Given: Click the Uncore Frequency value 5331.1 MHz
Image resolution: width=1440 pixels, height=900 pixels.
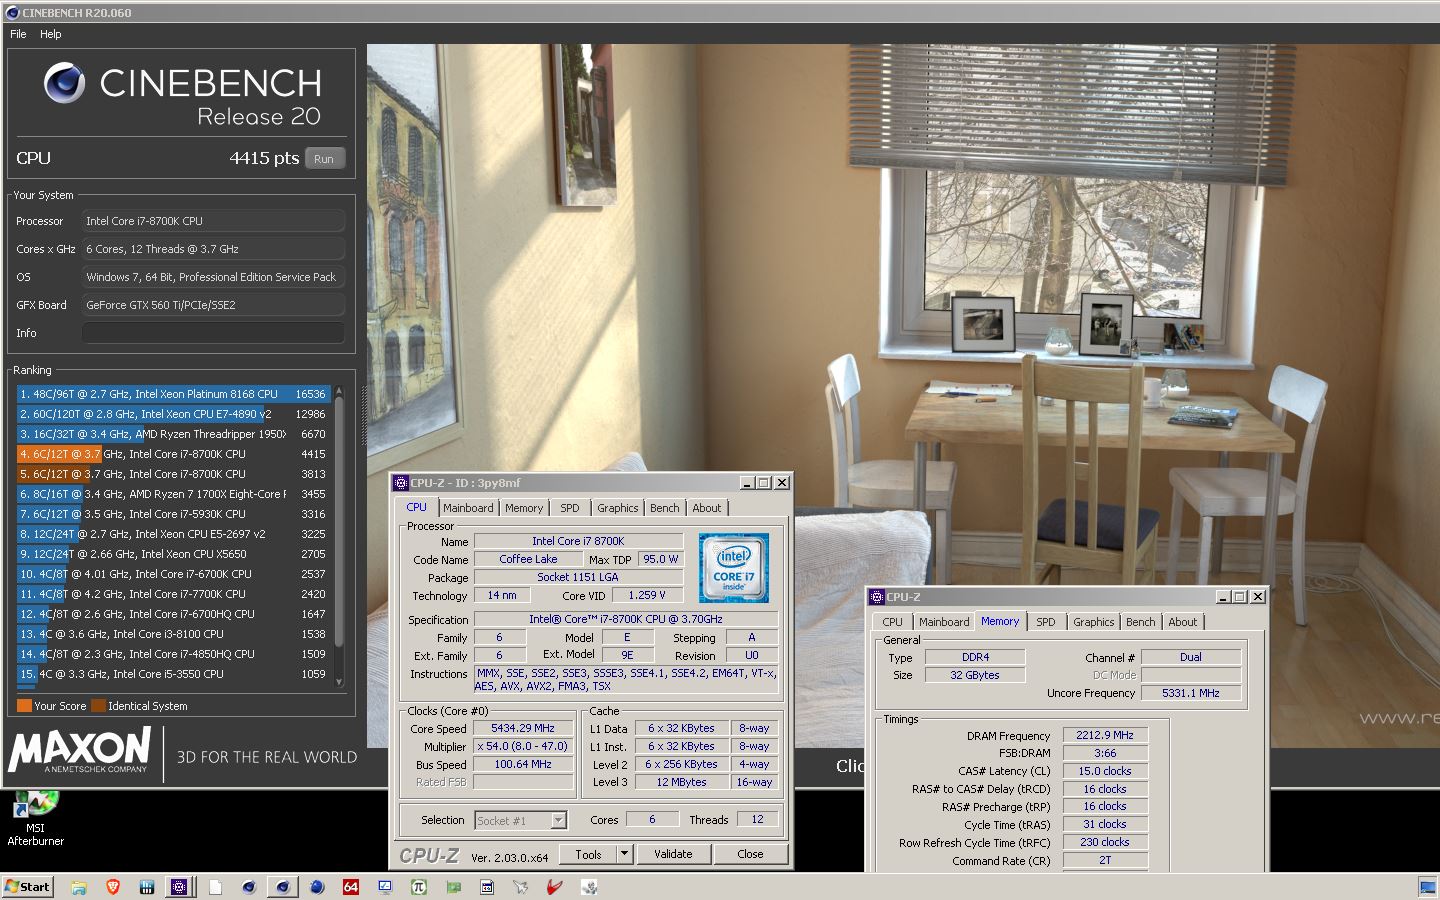Looking at the screenshot, I should [x=1191, y=693].
